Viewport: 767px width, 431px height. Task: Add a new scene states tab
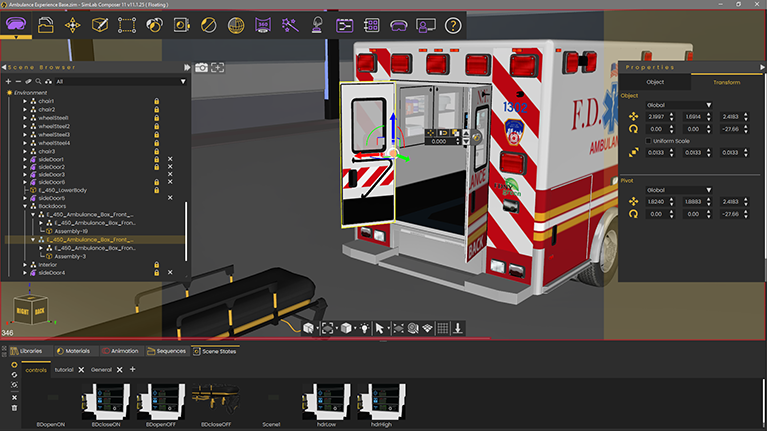coord(133,369)
